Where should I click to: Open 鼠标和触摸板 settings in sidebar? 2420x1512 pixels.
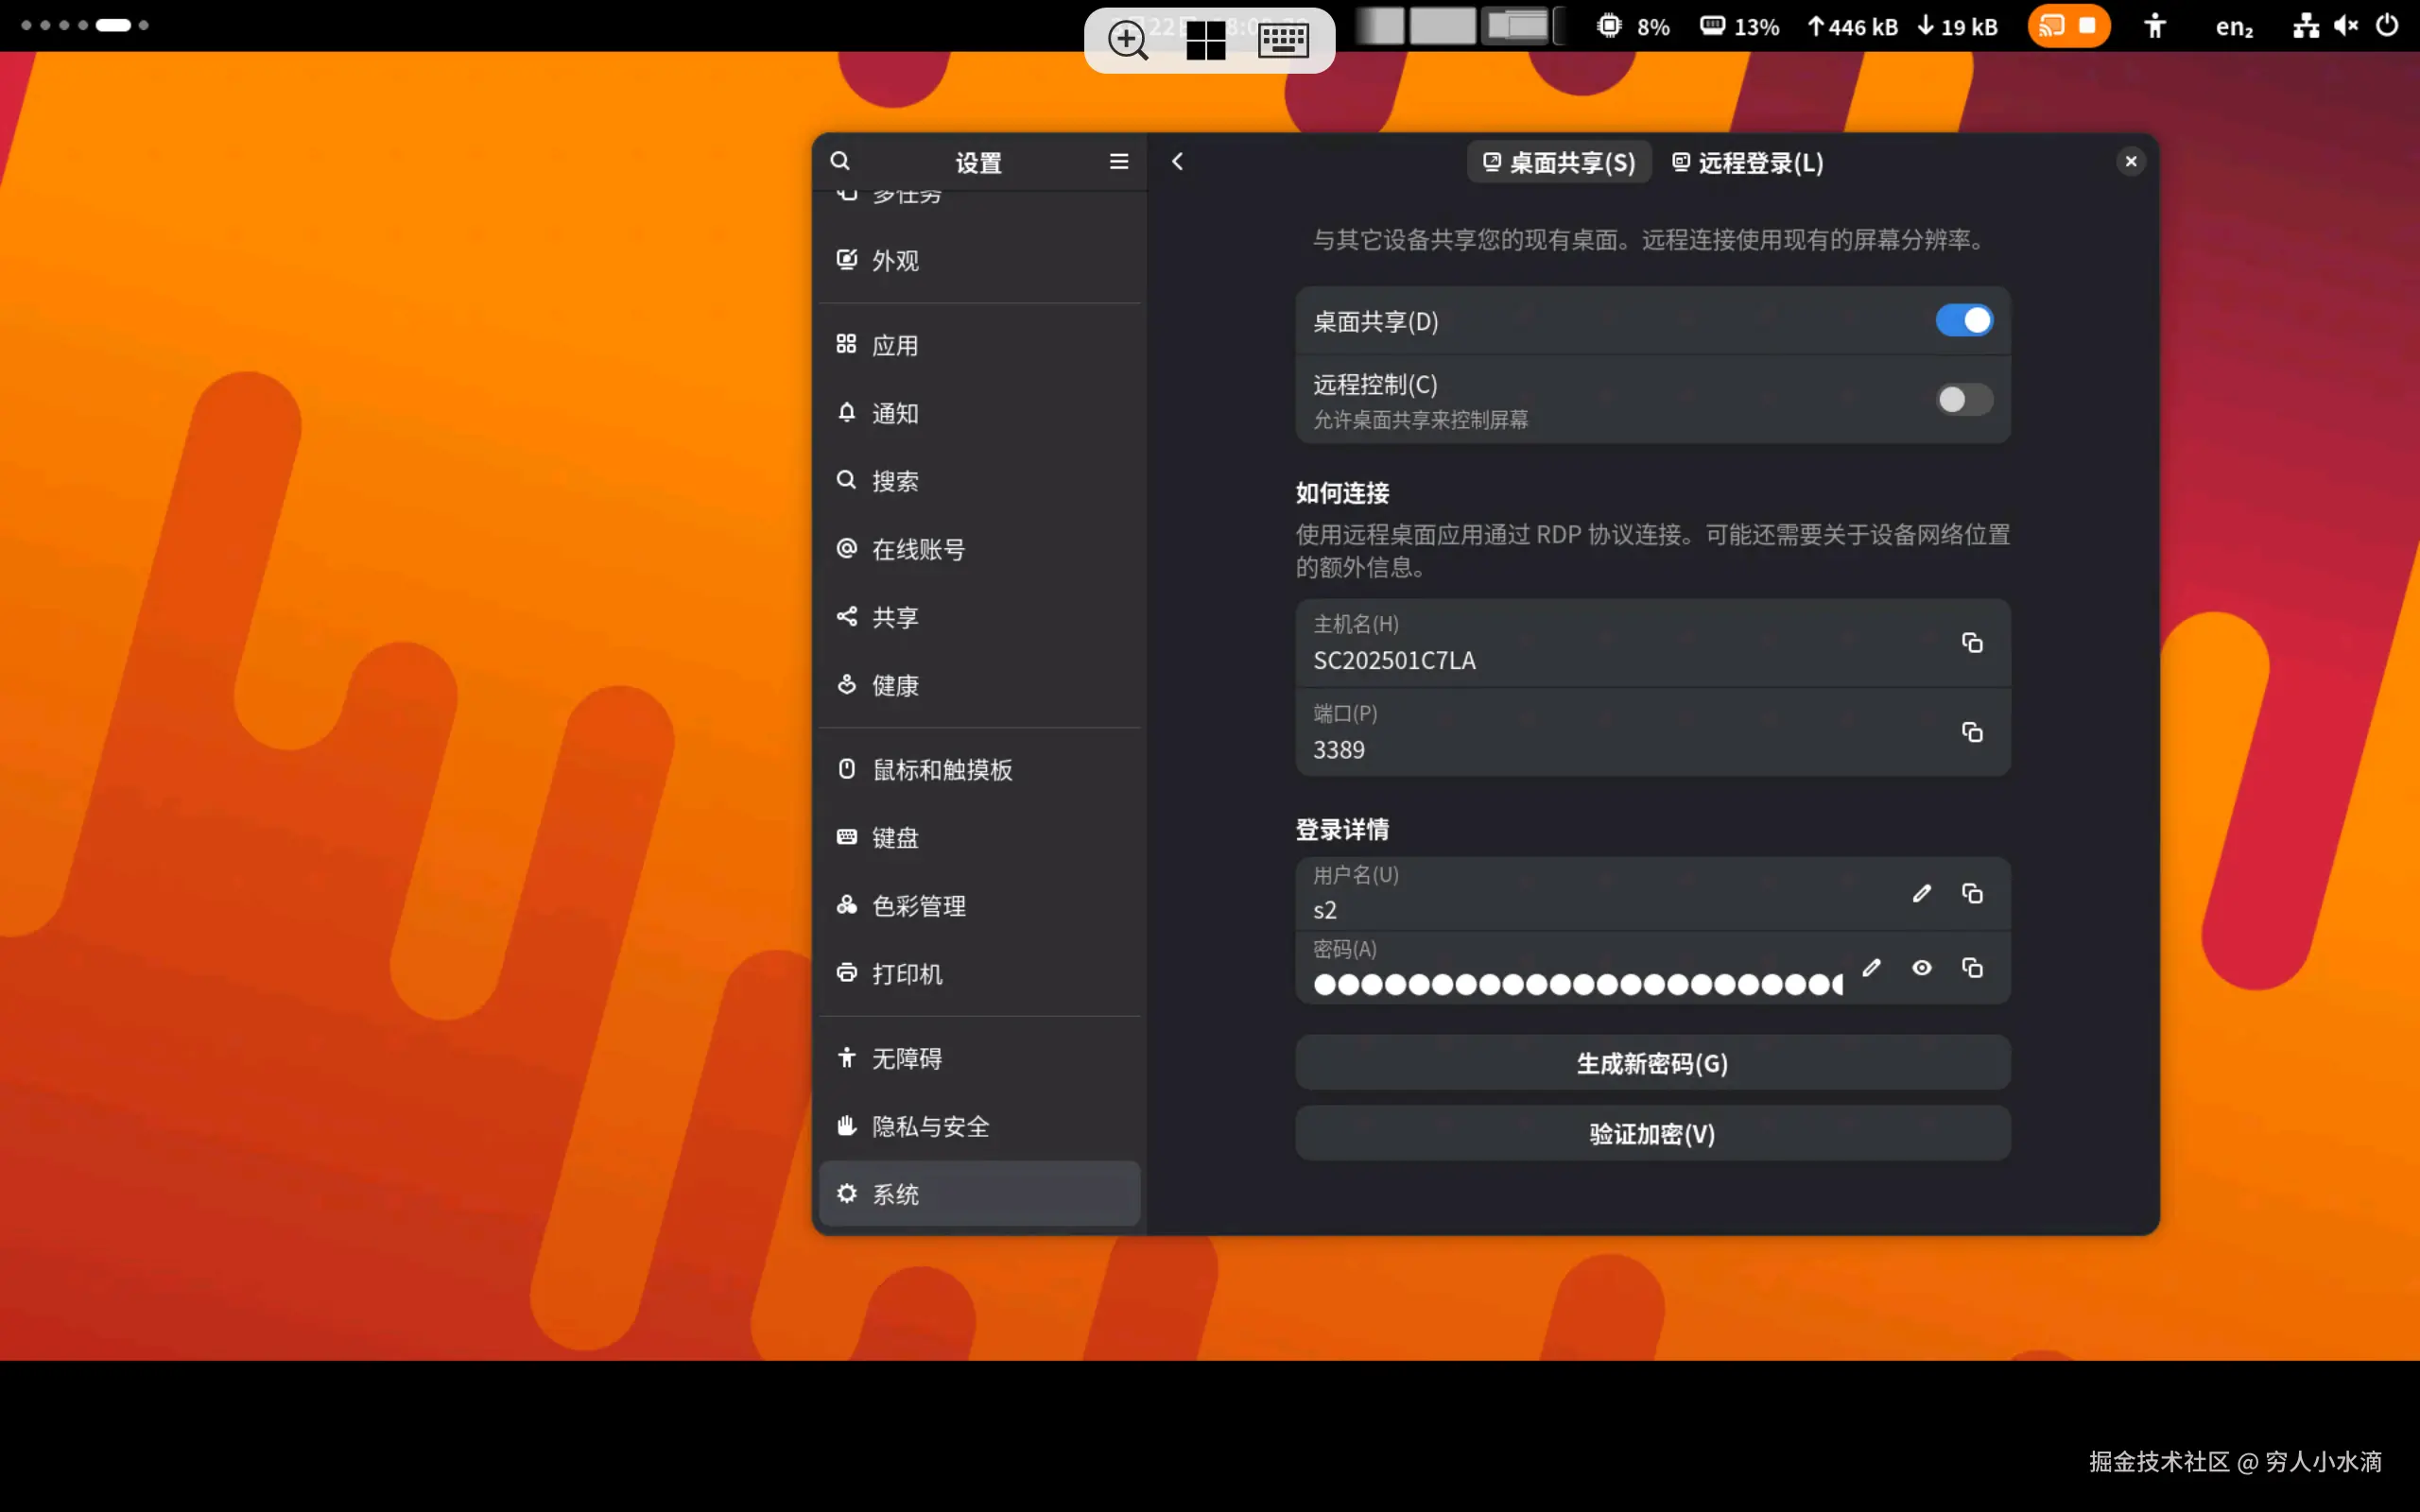click(942, 769)
